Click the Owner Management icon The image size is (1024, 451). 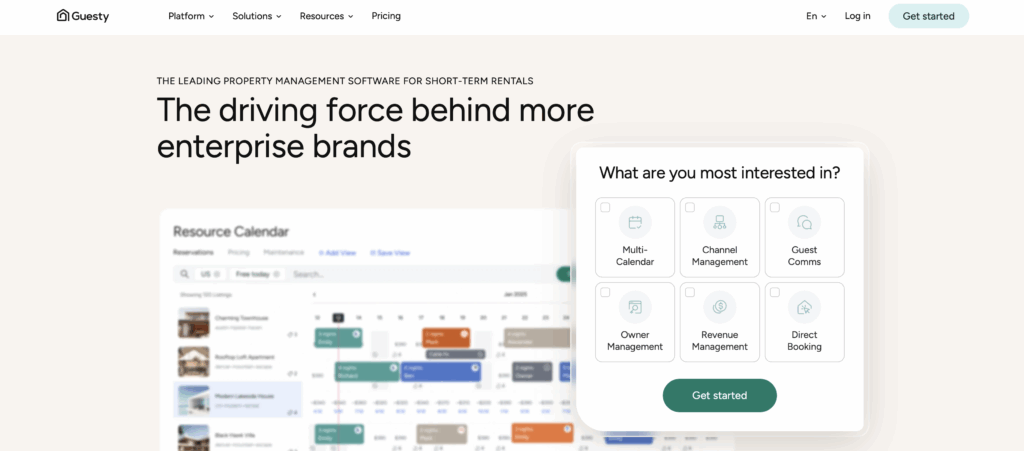[x=635, y=307]
